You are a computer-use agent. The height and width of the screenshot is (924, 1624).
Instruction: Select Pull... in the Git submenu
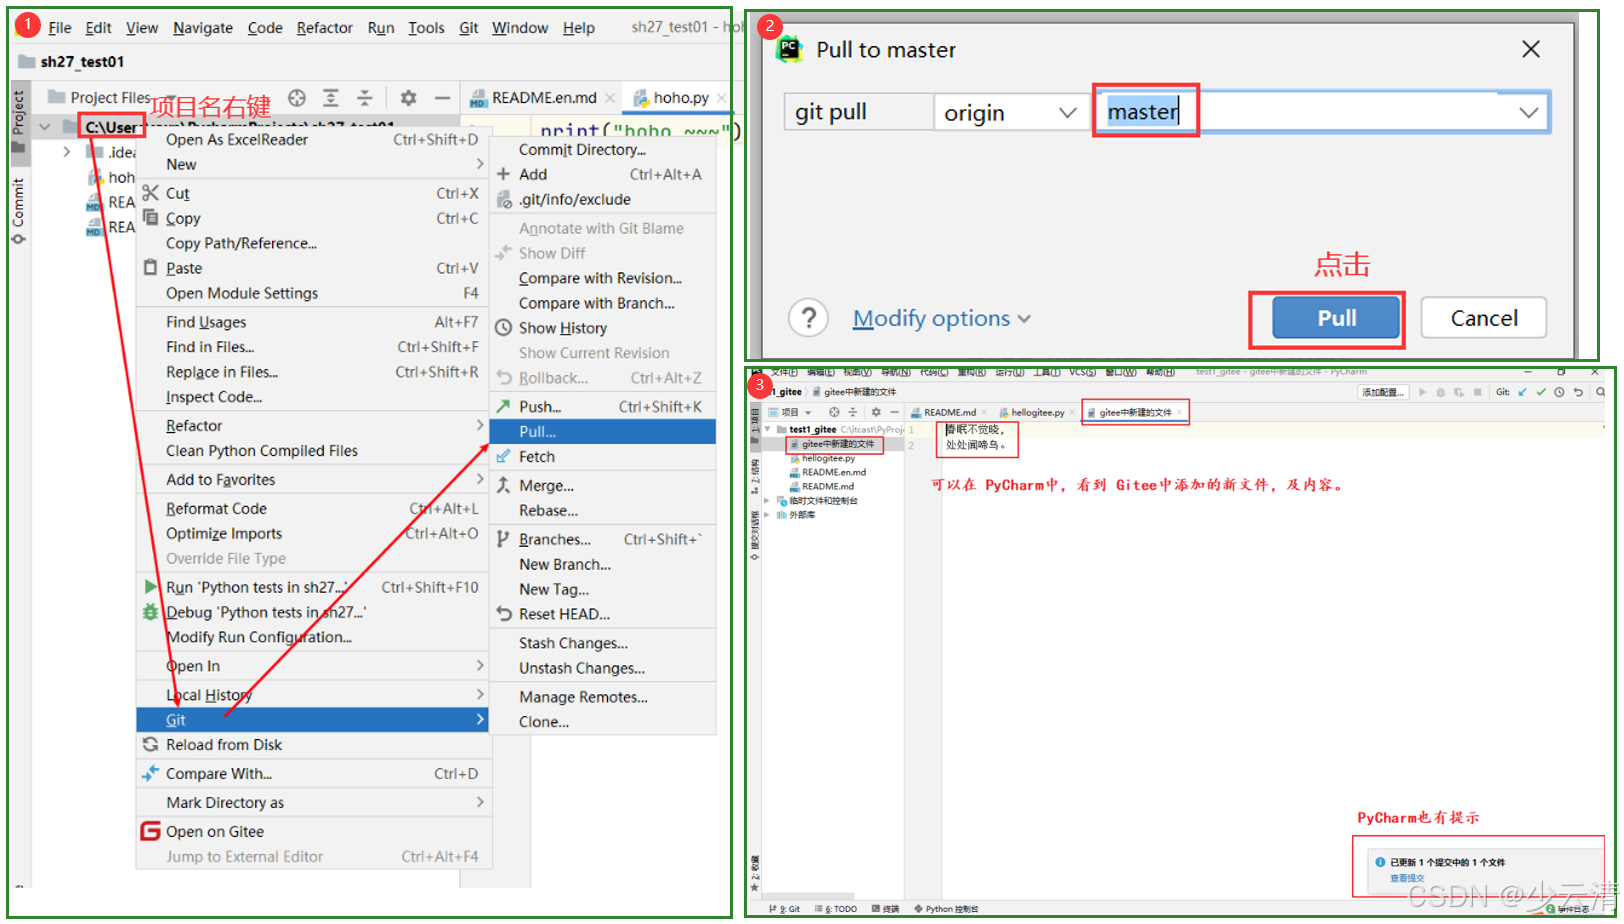coord(603,432)
